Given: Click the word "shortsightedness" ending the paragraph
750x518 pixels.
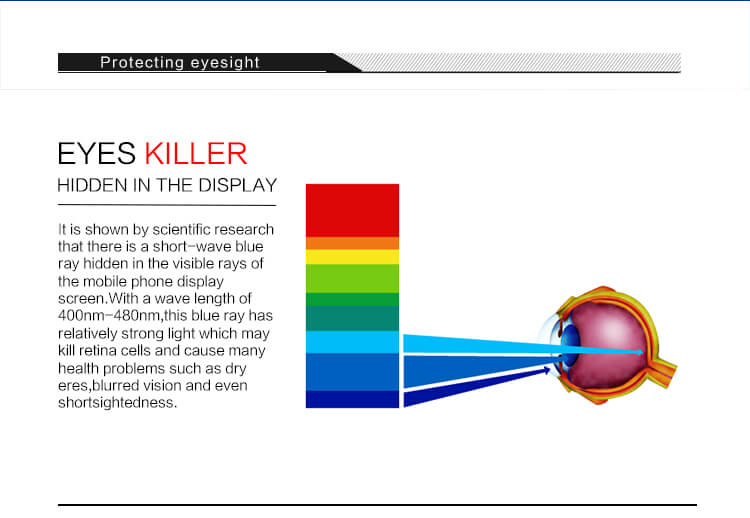Looking at the screenshot, I should 117,403.
